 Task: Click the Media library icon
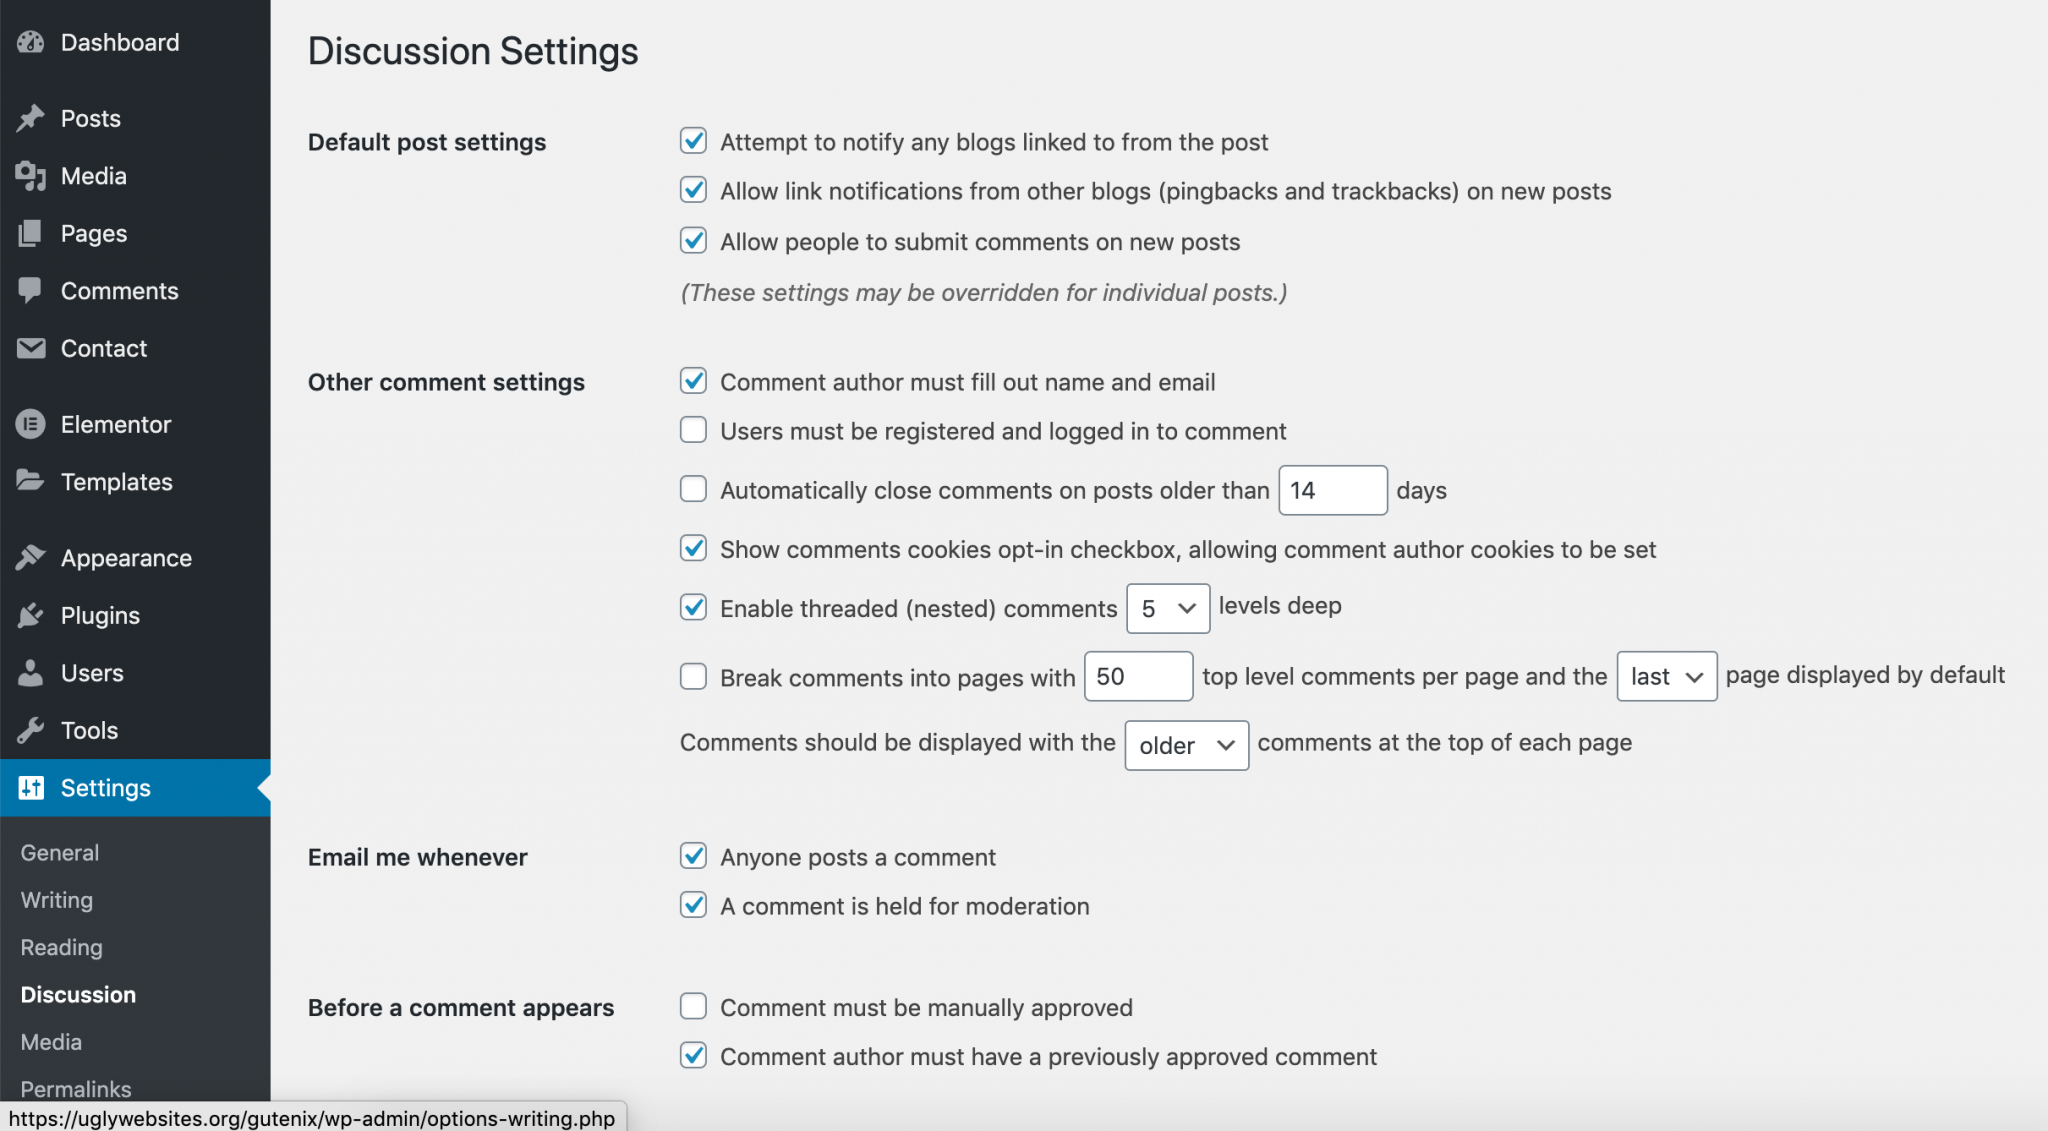31,176
